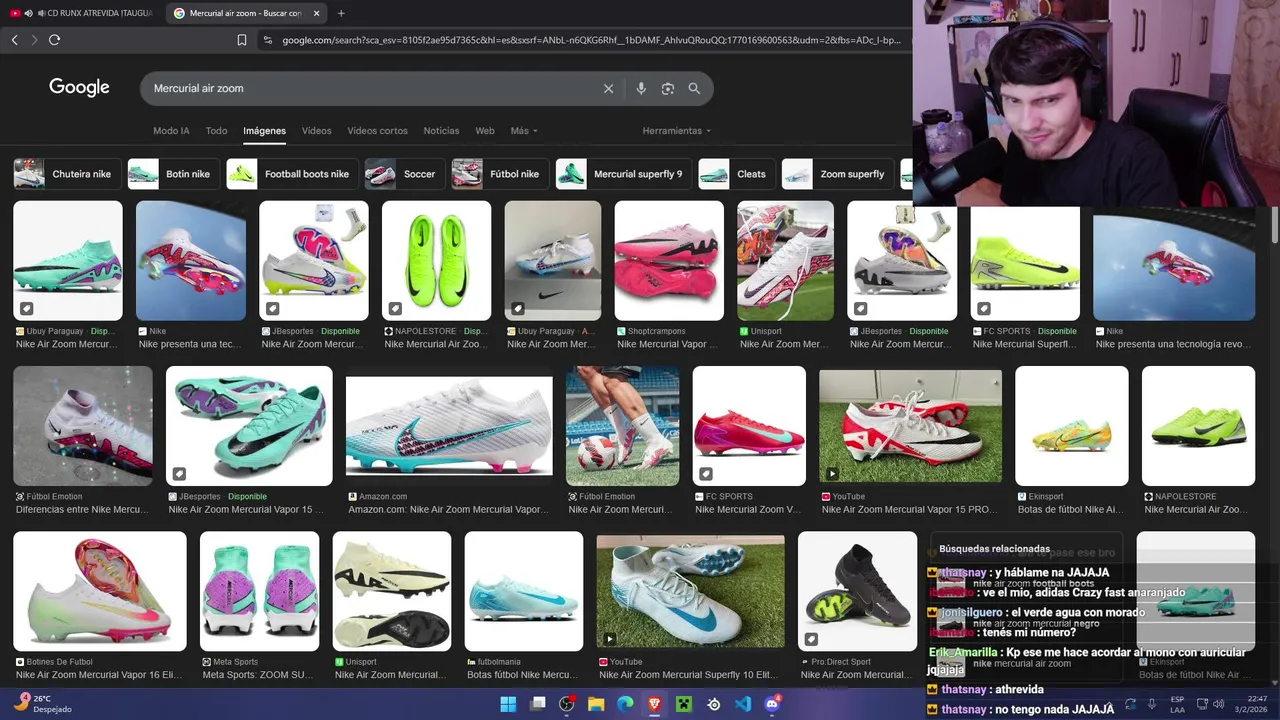Switch to the Web results tab
Screen dimensions: 1280x720
pos(485,131)
